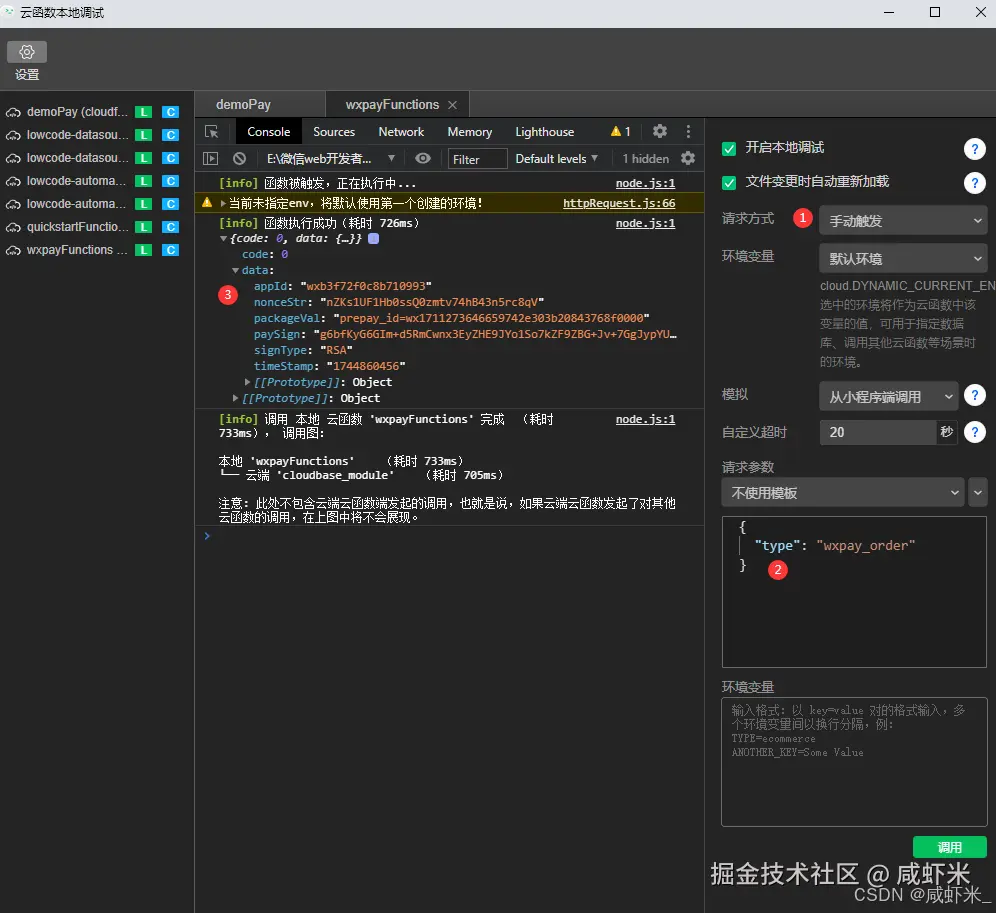996x913 pixels.
Task: Select first lowcode-datasou... function
Action: (77, 135)
